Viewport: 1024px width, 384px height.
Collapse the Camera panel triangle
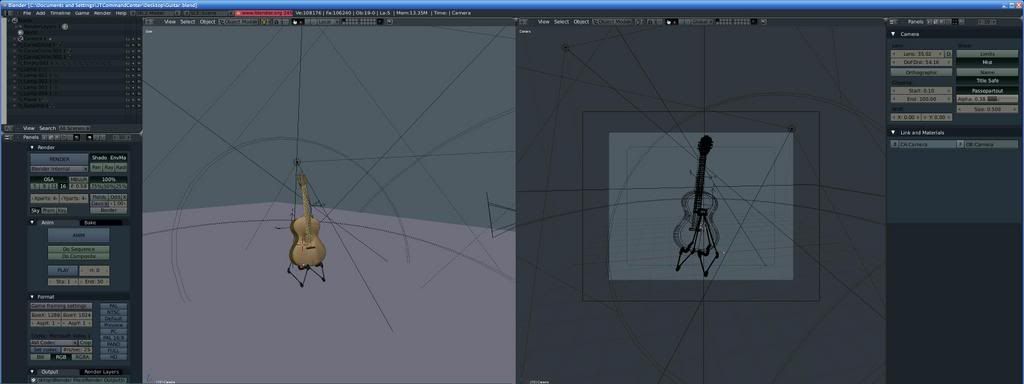coord(893,34)
